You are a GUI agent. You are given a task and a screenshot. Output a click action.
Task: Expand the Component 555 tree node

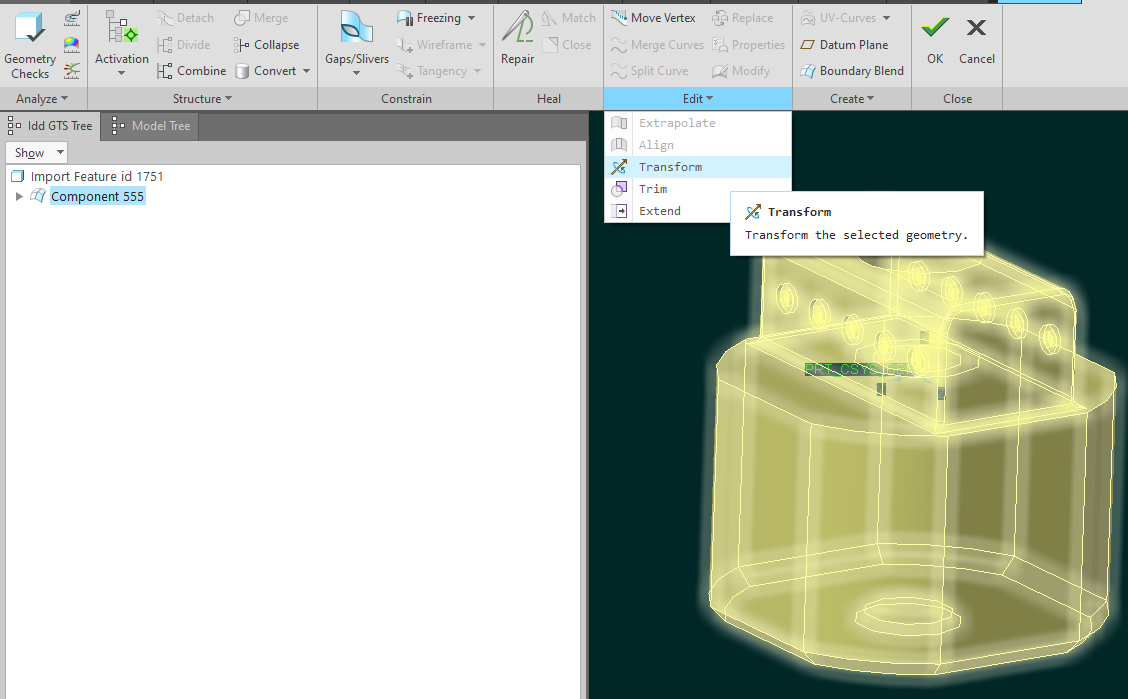pos(18,196)
